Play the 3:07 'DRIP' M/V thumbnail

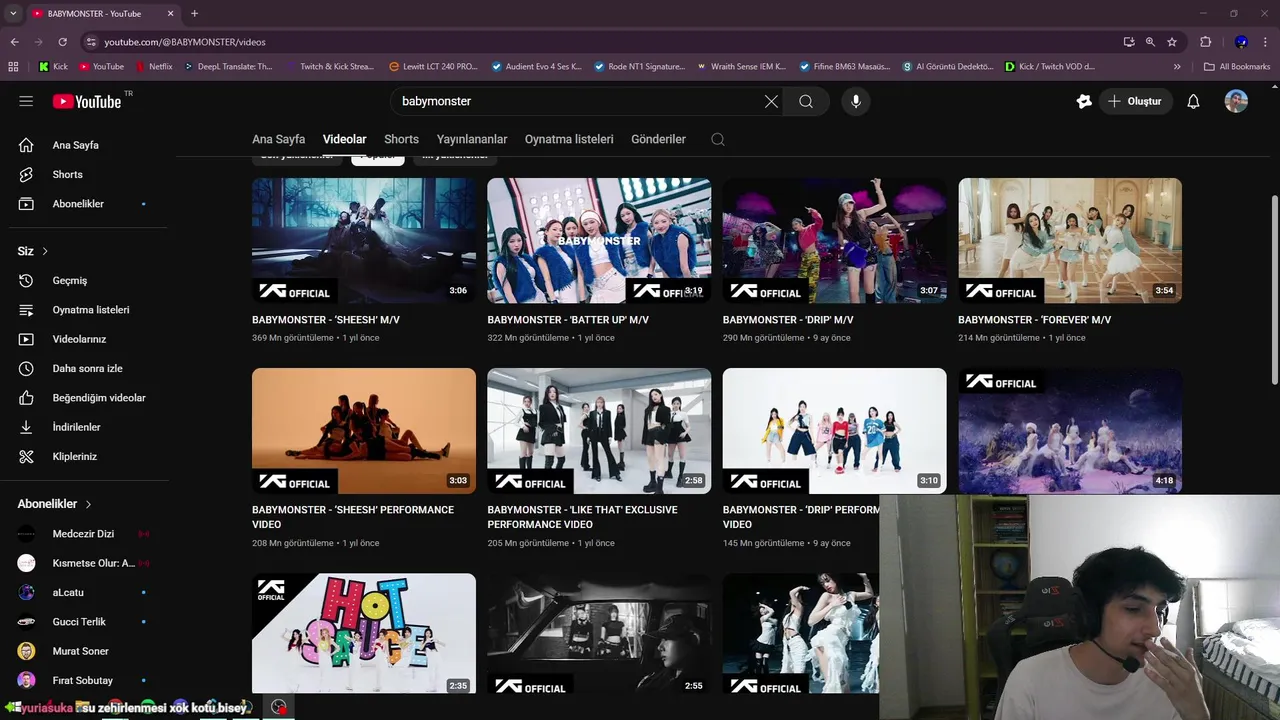[x=834, y=241]
